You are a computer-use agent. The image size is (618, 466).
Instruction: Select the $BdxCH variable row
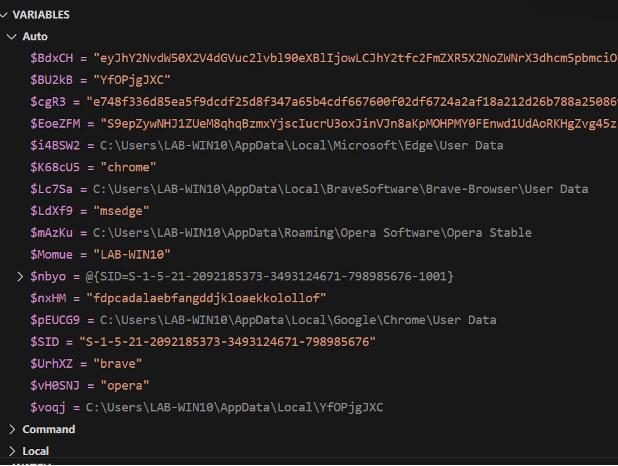pos(56,58)
